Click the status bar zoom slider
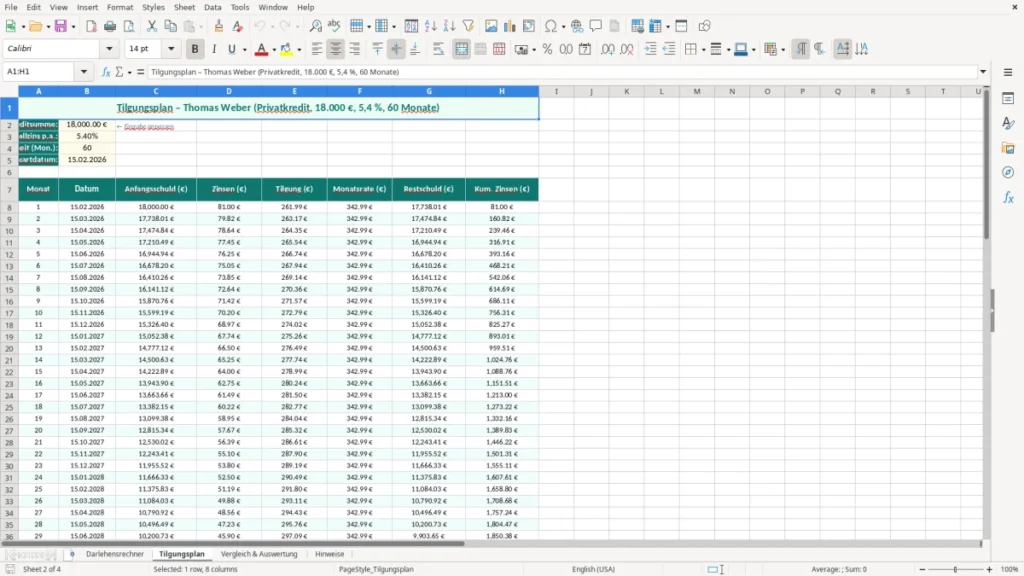This screenshot has width=1024, height=576. [x=955, y=569]
